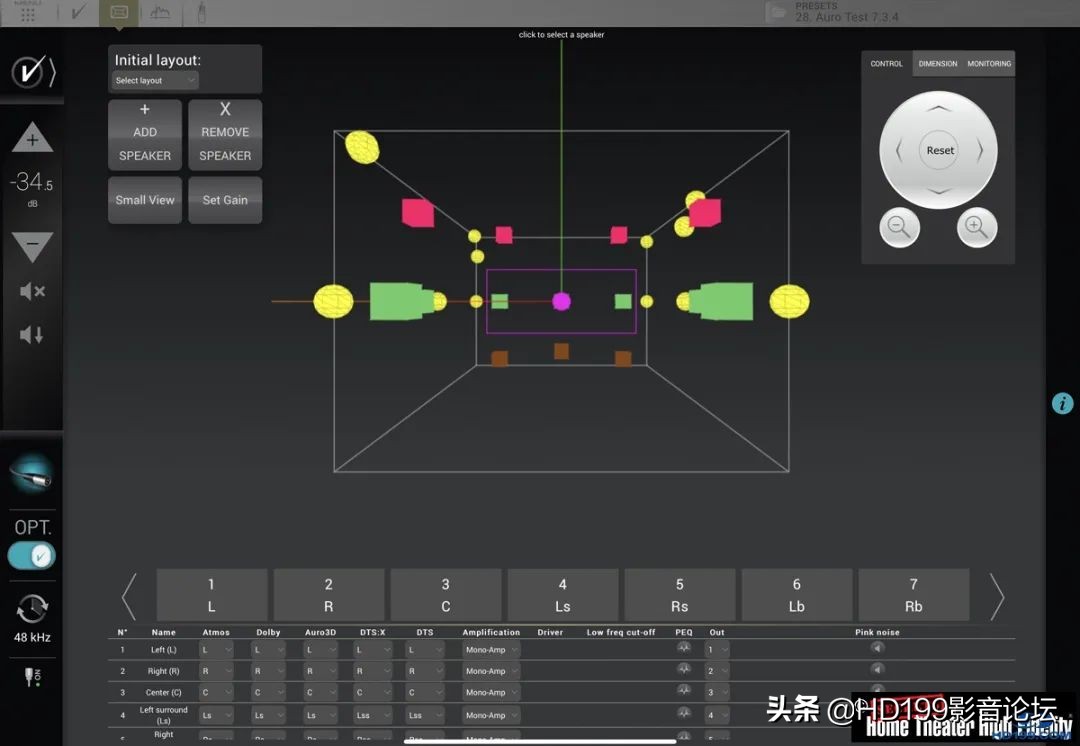Screen dimensions: 1080x746
Task: Click the Set Gain button
Action: click(225, 200)
